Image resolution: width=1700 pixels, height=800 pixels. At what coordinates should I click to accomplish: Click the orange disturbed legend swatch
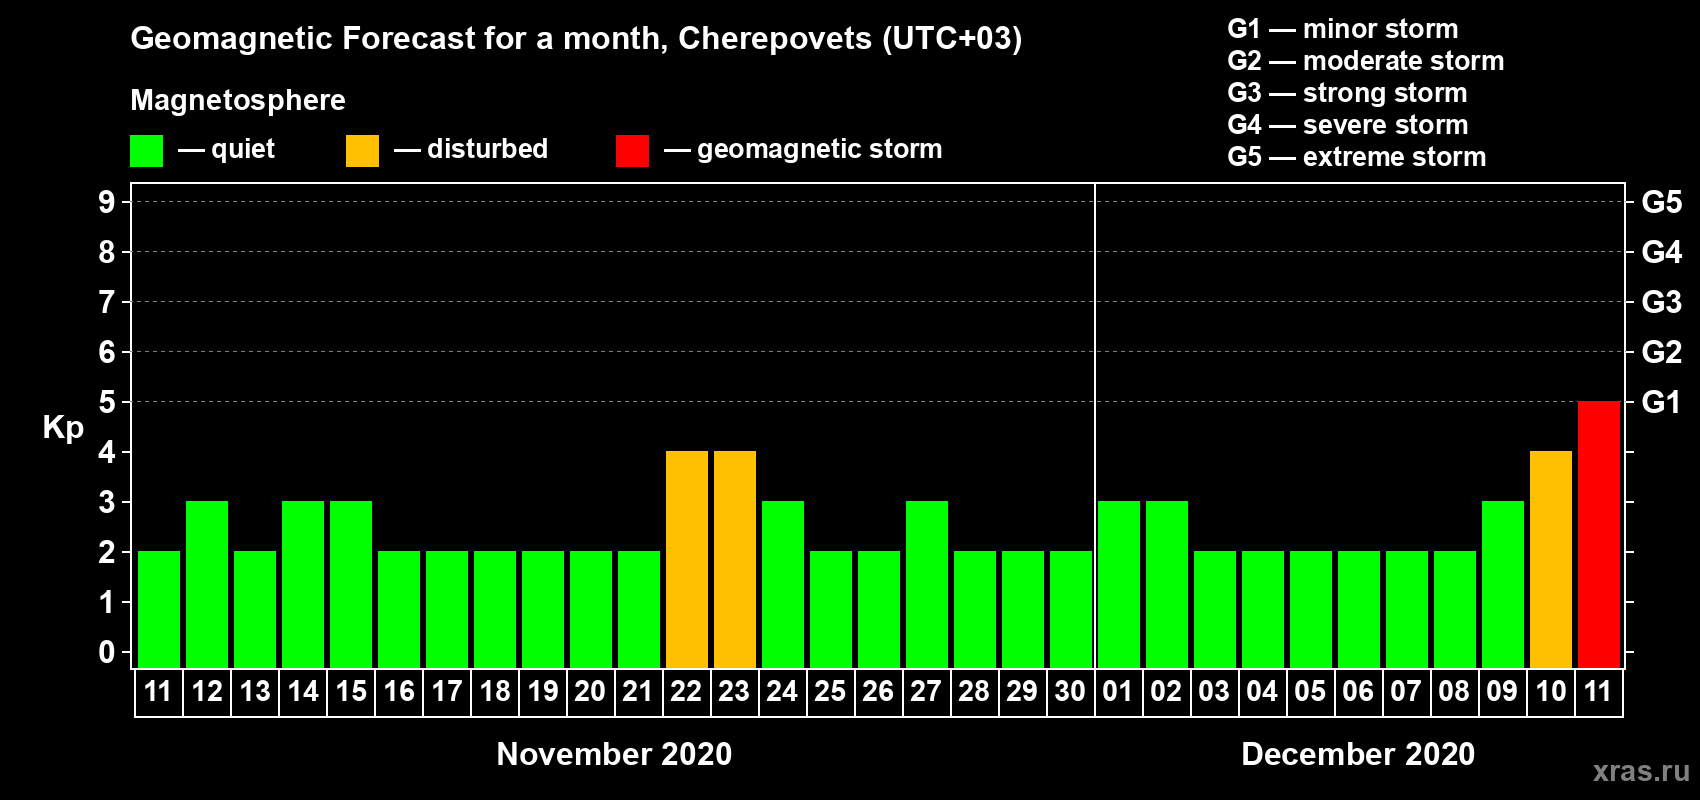coord(362,151)
